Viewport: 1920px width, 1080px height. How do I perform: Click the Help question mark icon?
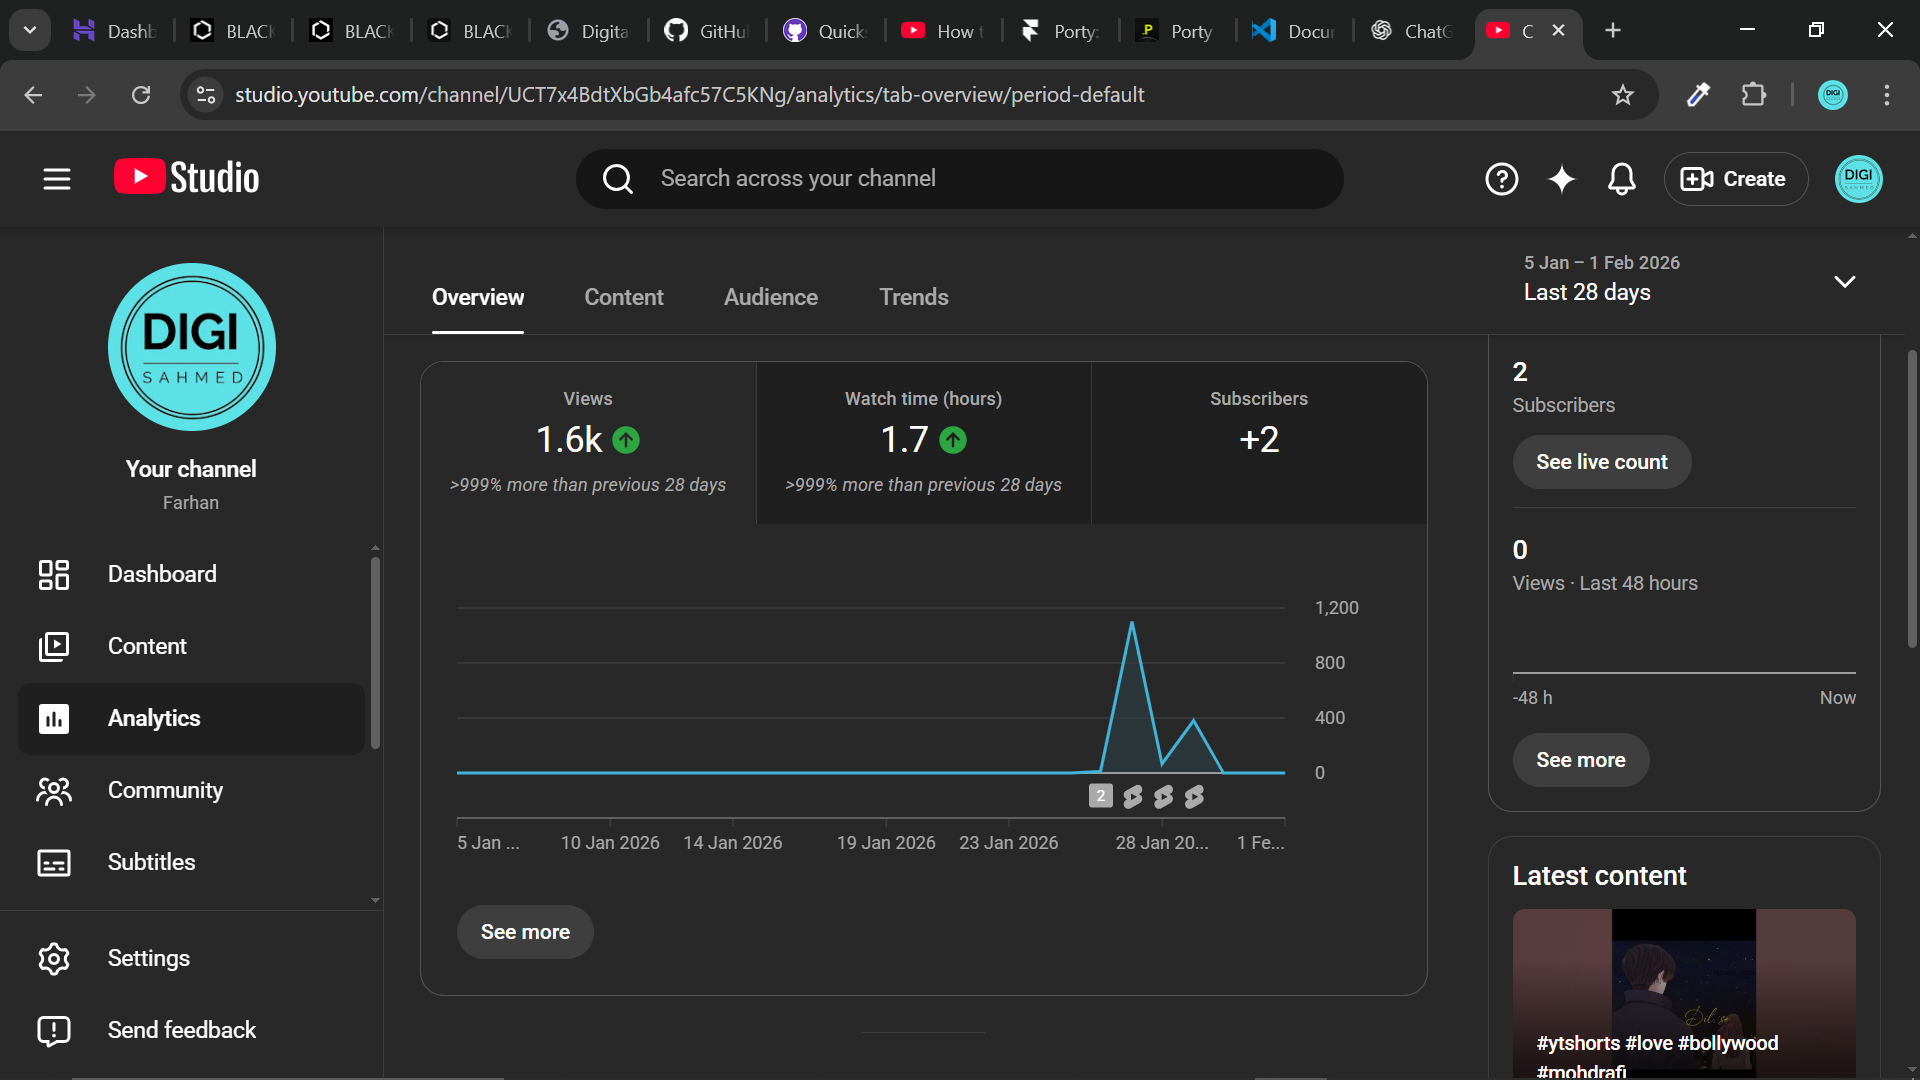click(1501, 179)
